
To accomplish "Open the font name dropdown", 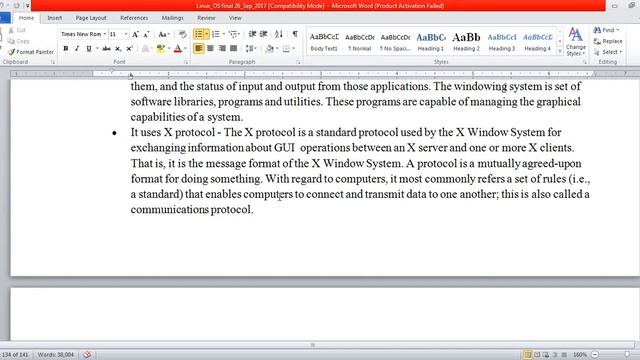I will tap(105, 34).
